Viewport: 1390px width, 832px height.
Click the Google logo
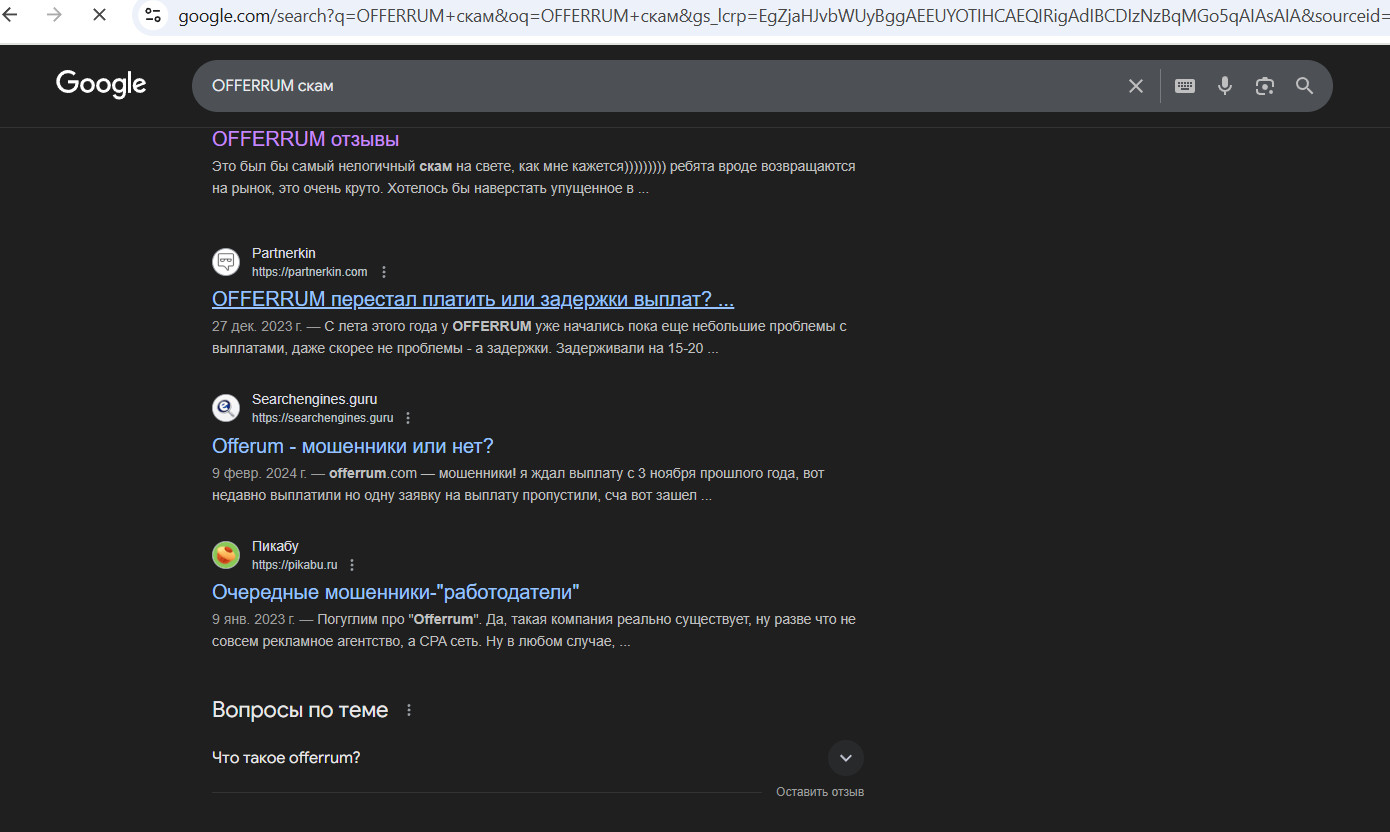(x=101, y=84)
